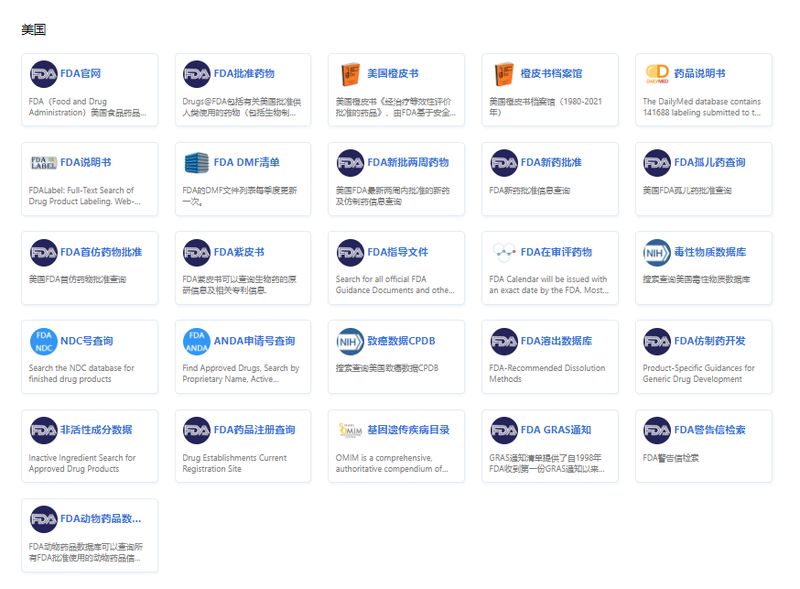
Task: Open the FDA动物药品数... title link
Action: pyautogui.click(x=101, y=519)
